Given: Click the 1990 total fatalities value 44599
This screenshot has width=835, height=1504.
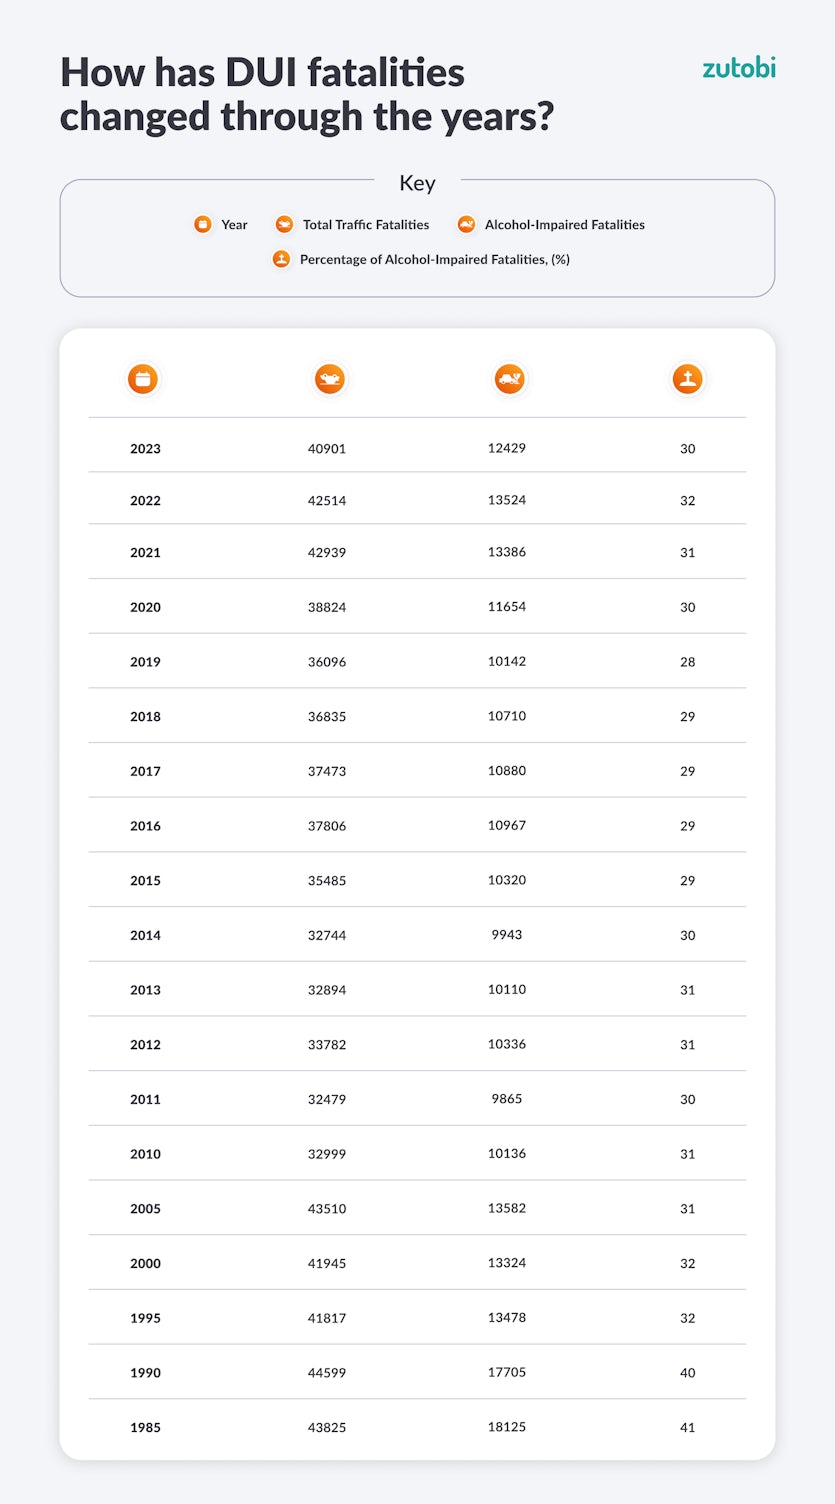Looking at the screenshot, I should [327, 1373].
